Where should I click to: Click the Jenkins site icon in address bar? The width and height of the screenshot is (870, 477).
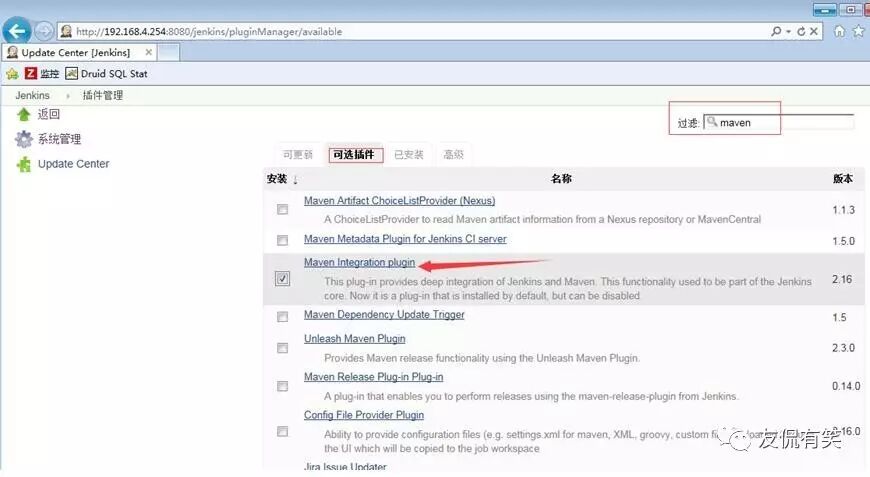coord(66,31)
